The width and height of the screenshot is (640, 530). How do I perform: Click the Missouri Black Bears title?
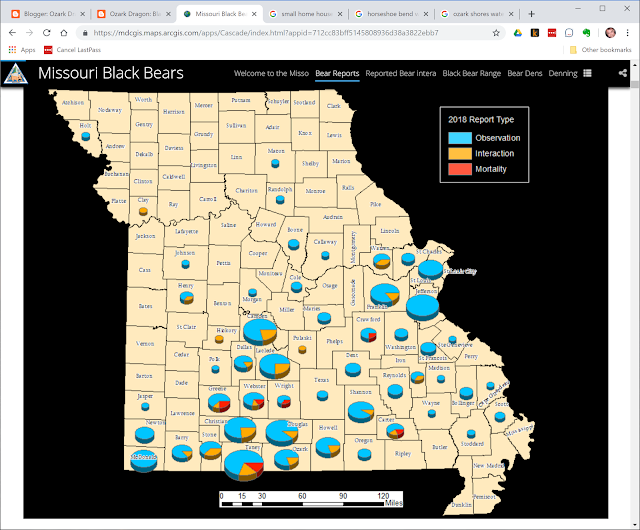tap(111, 73)
